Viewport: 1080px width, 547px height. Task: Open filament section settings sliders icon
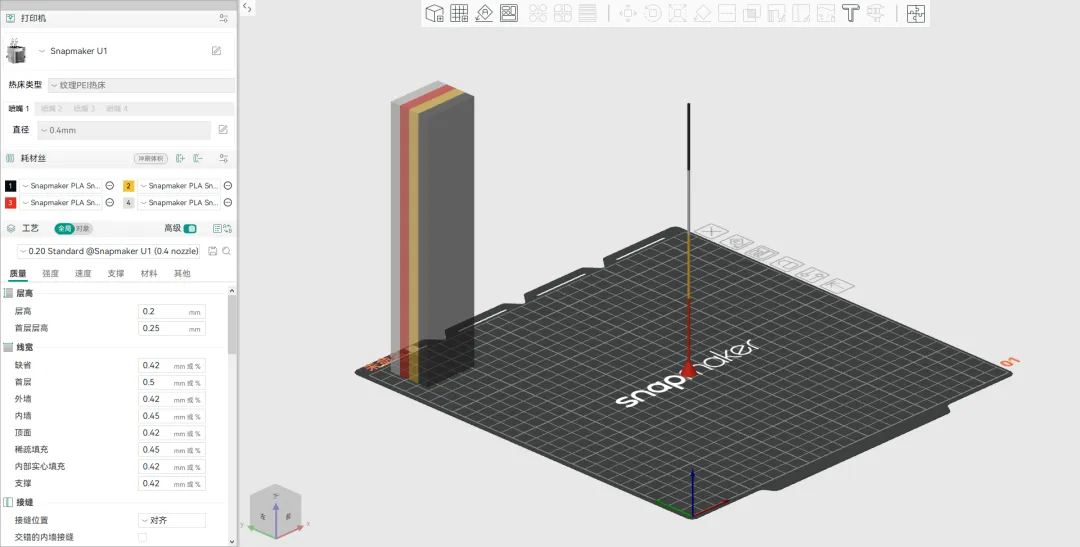point(223,158)
